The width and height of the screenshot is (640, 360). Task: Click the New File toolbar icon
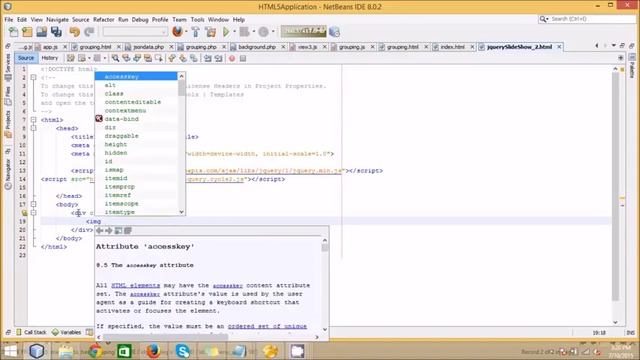[13, 32]
